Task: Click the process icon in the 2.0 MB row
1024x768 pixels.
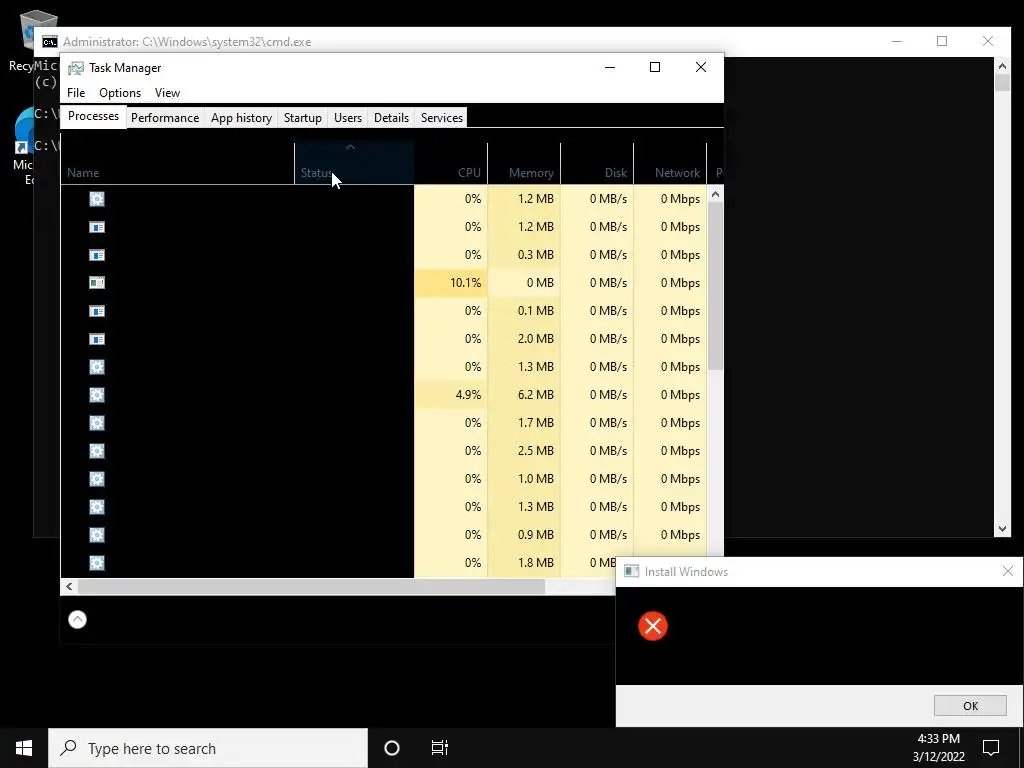Action: coord(97,339)
